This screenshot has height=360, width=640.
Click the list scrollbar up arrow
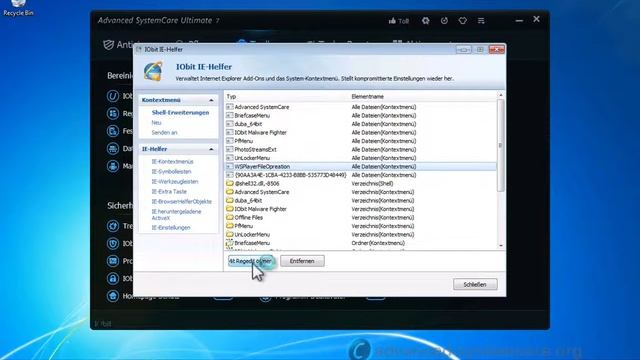click(501, 95)
